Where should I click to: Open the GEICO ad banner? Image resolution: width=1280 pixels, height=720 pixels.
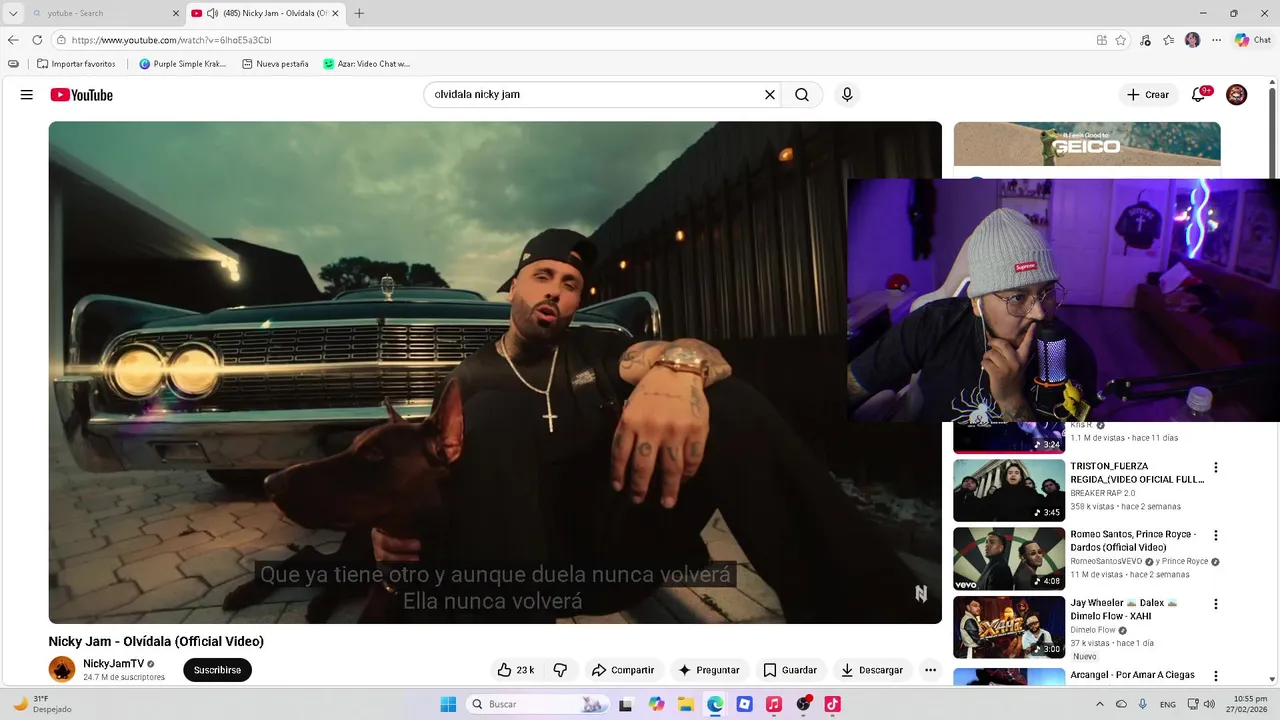[1087, 144]
